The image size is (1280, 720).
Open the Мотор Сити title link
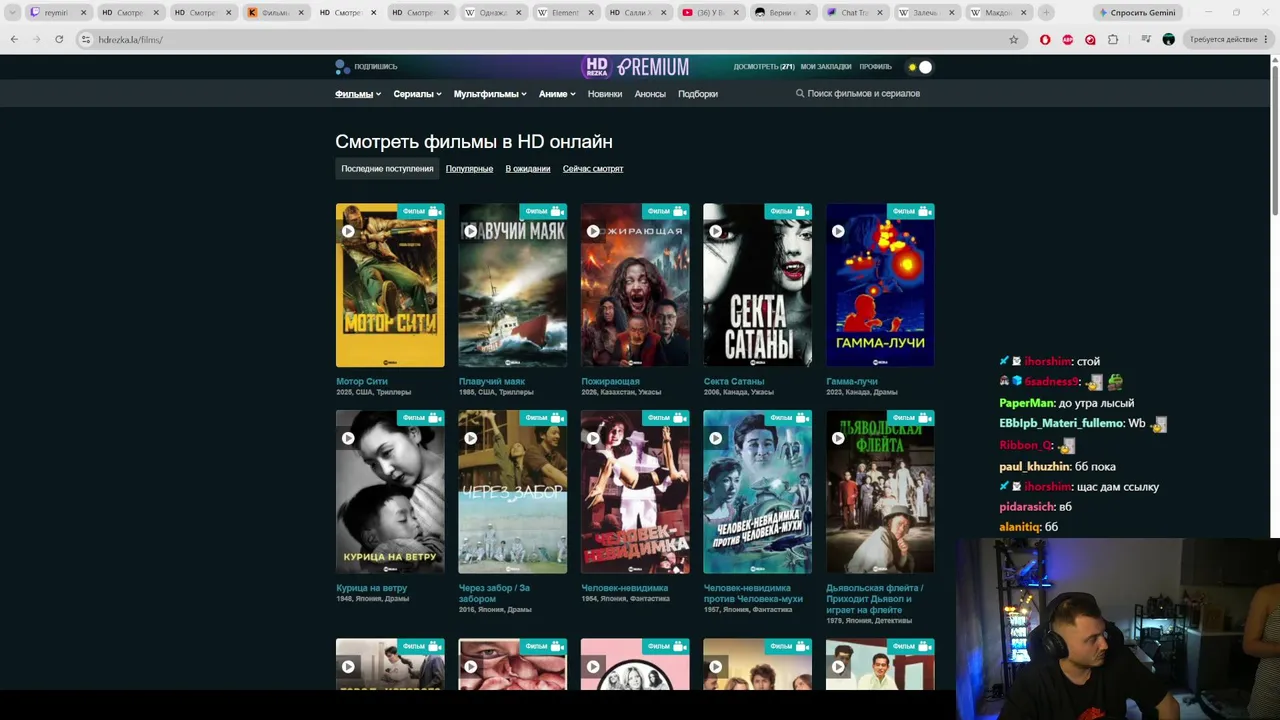(x=362, y=381)
